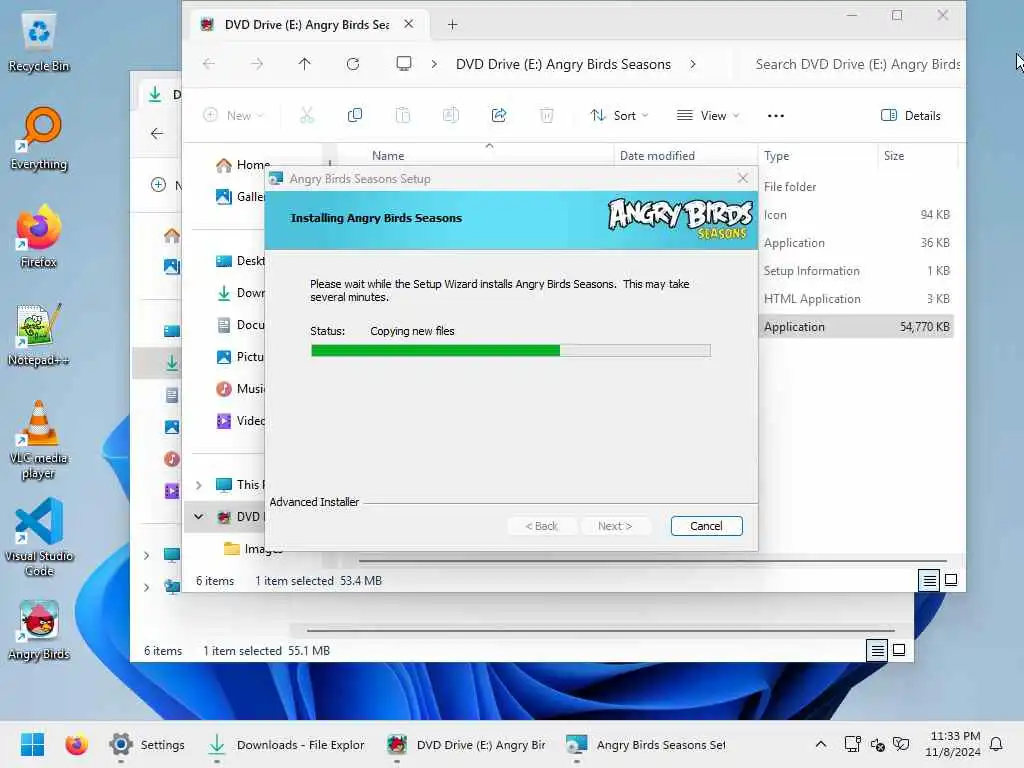Open the See more ellipsis menu

tap(775, 116)
